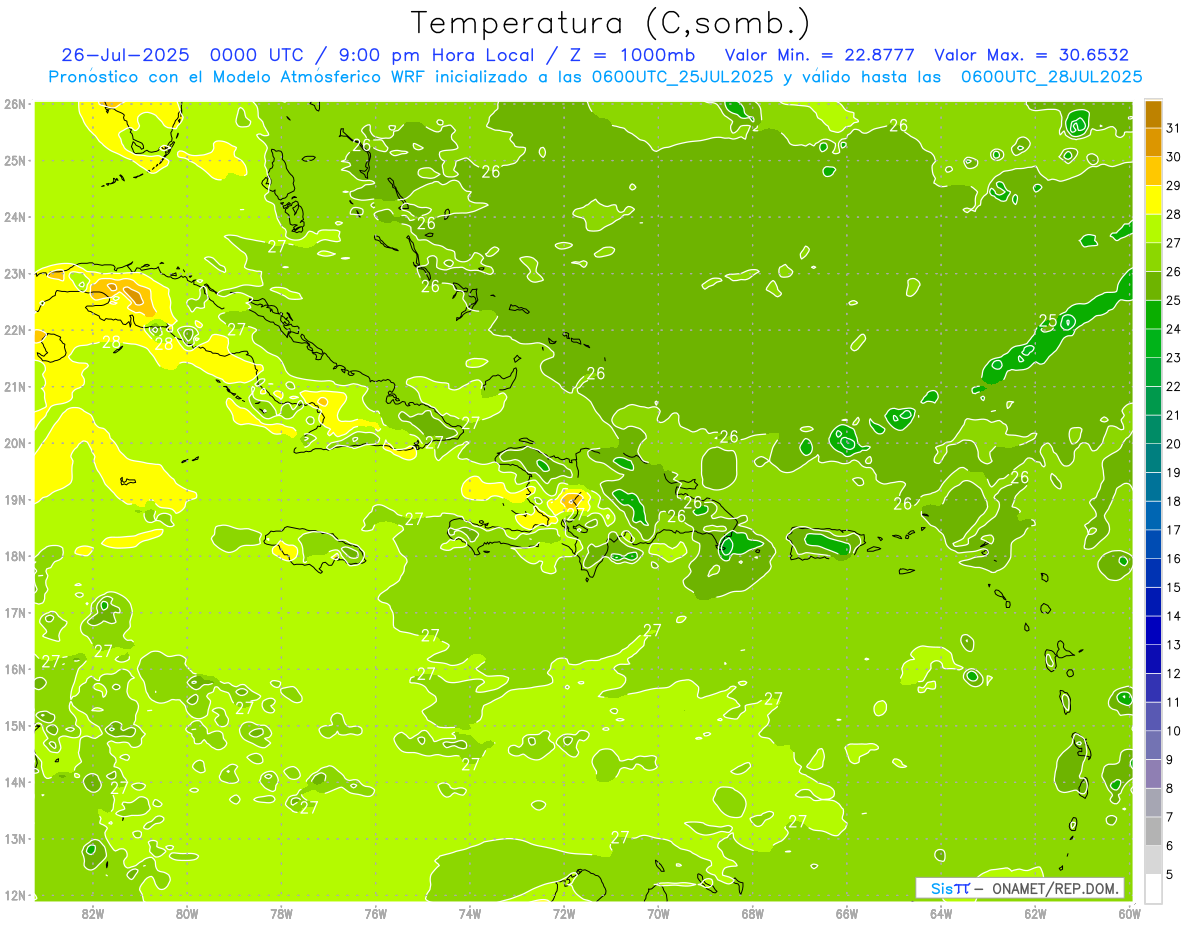Click the '66W' longitude axis label
This screenshot has width=1200, height=927.
click(x=847, y=913)
